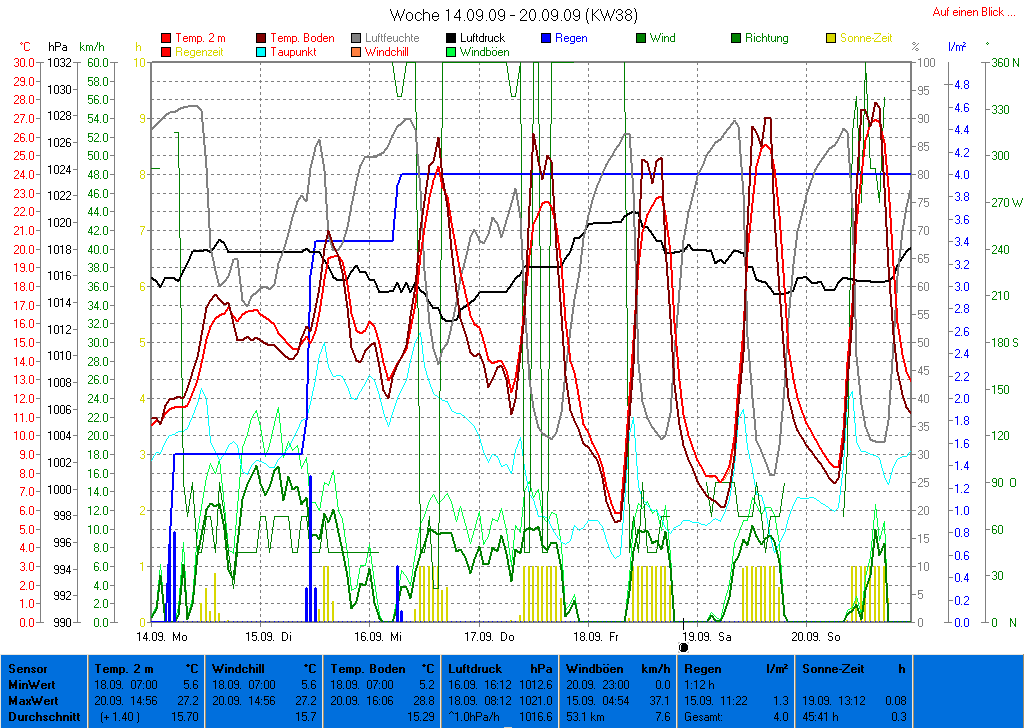Click the 14.09. Mo date label

pyautogui.click(x=162, y=635)
